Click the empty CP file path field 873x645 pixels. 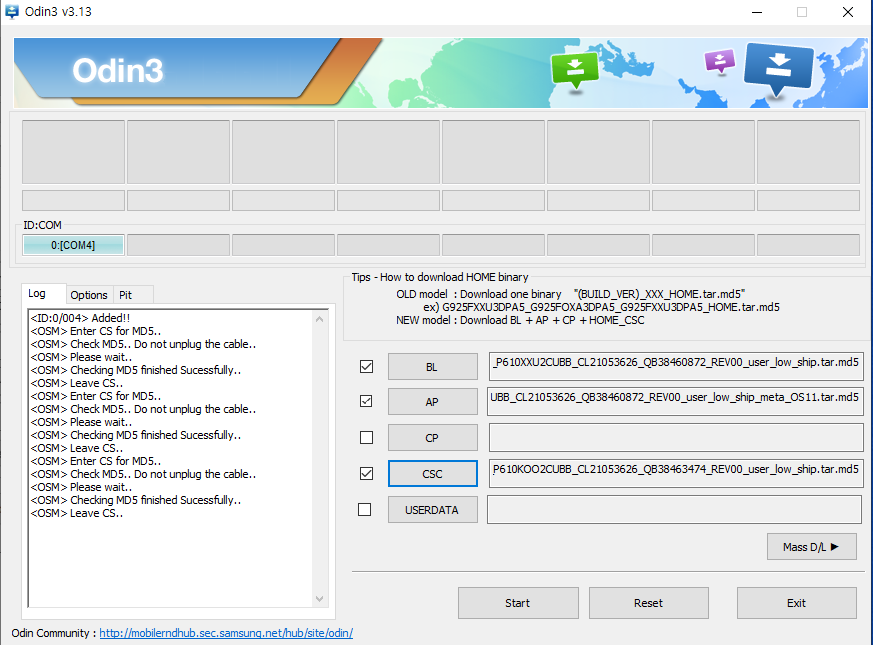(676, 437)
